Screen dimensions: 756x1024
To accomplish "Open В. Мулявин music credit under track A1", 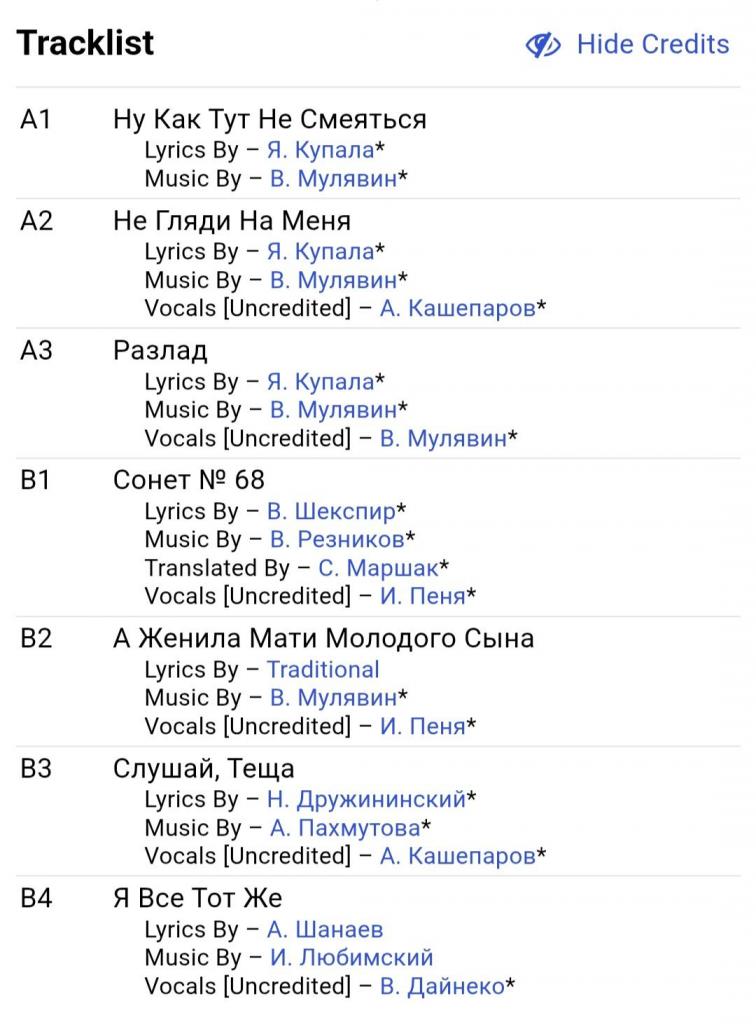I will pos(333,179).
